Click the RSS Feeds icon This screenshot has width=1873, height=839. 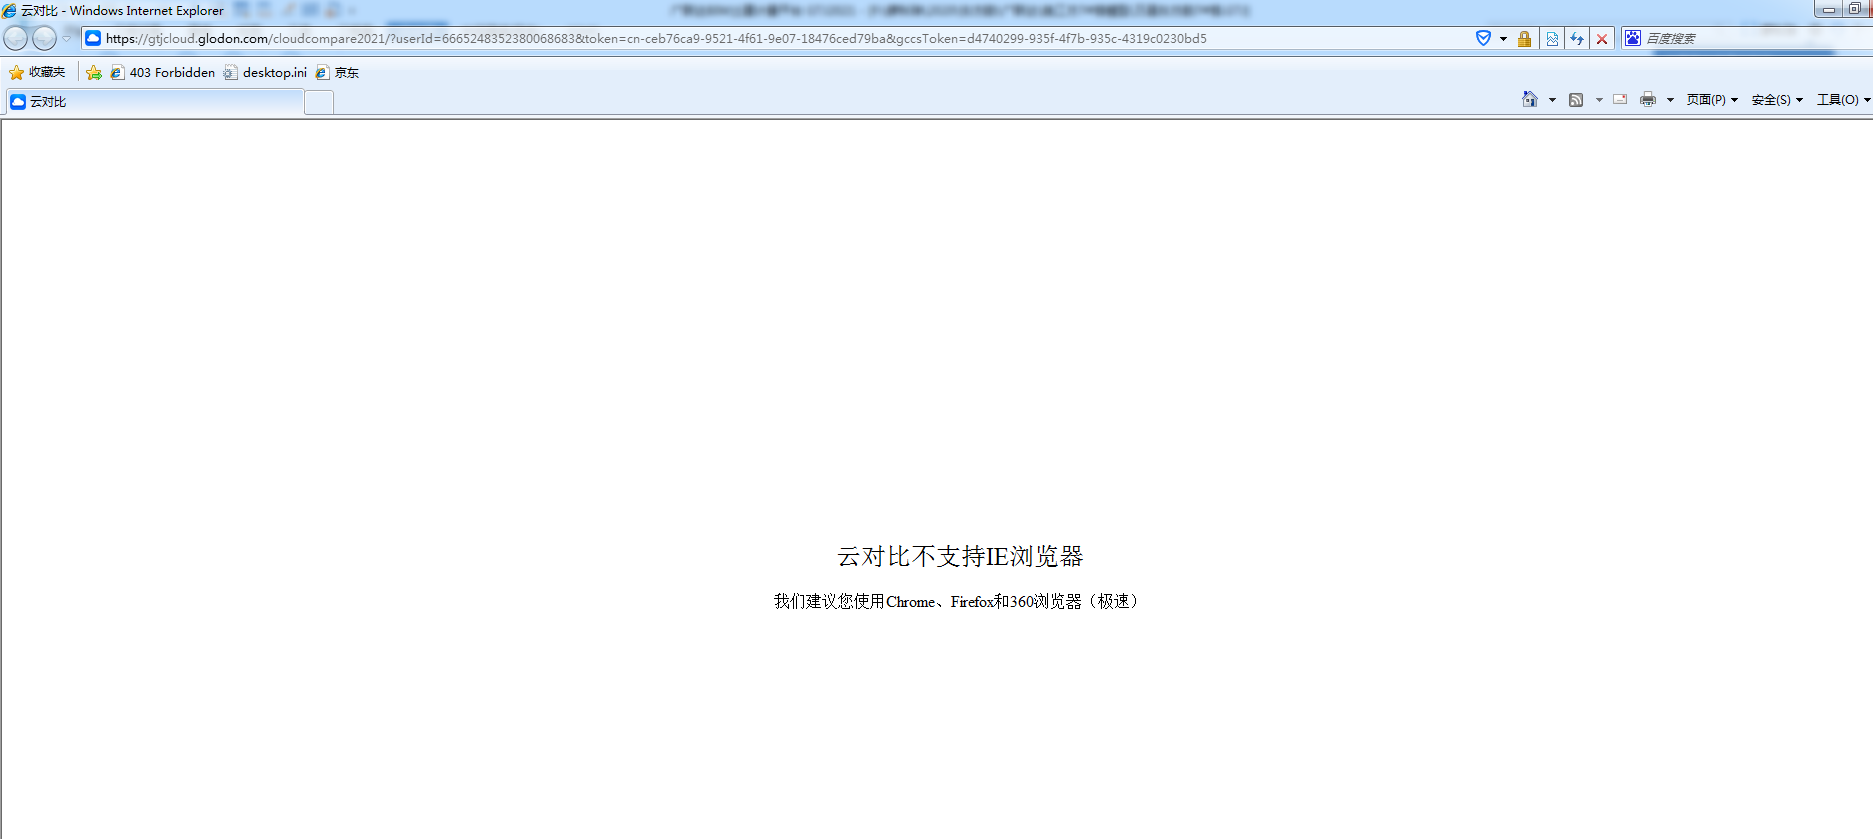(1576, 99)
